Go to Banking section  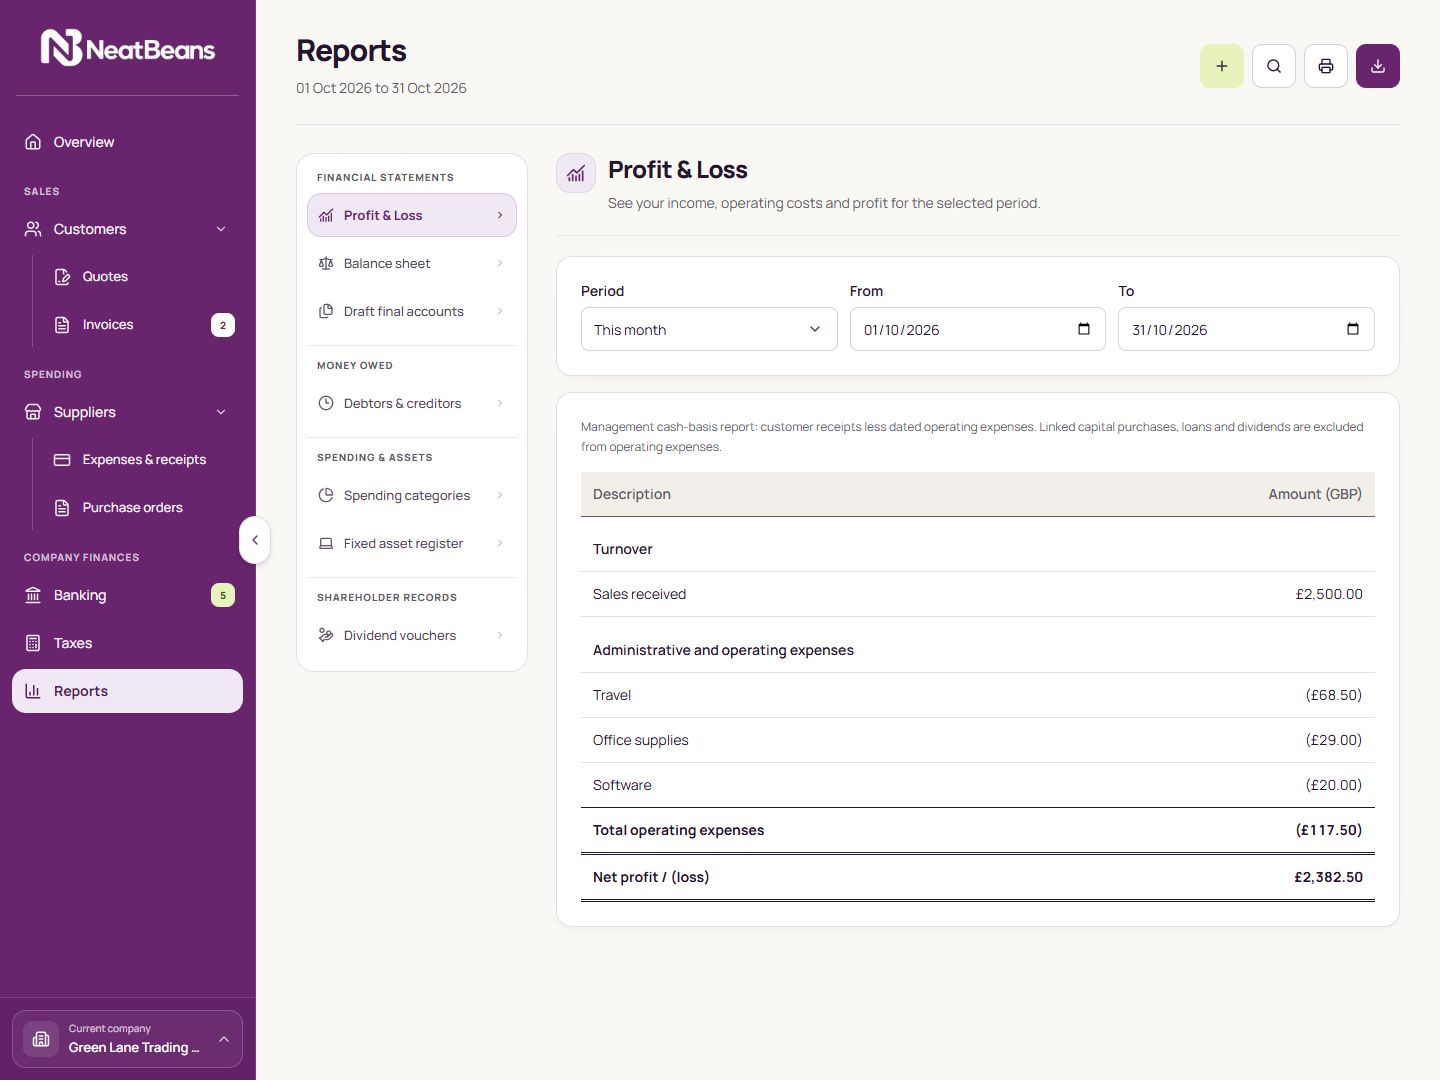(127, 595)
